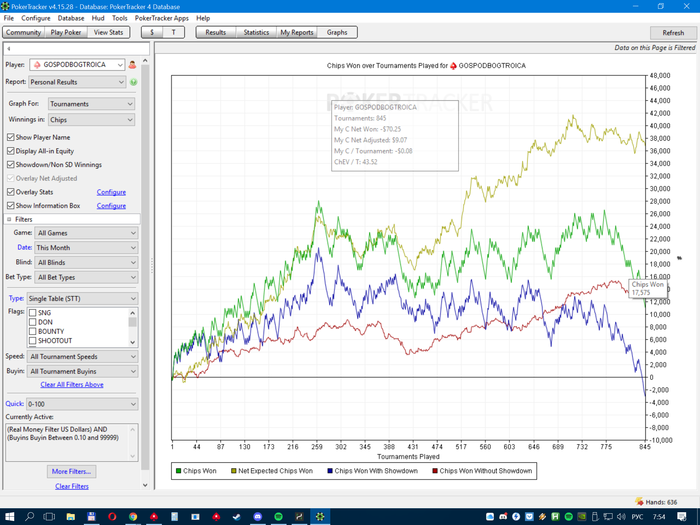Click the green Chips Won legend swatch
Viewport: 700px width, 525px height.
(x=179, y=470)
